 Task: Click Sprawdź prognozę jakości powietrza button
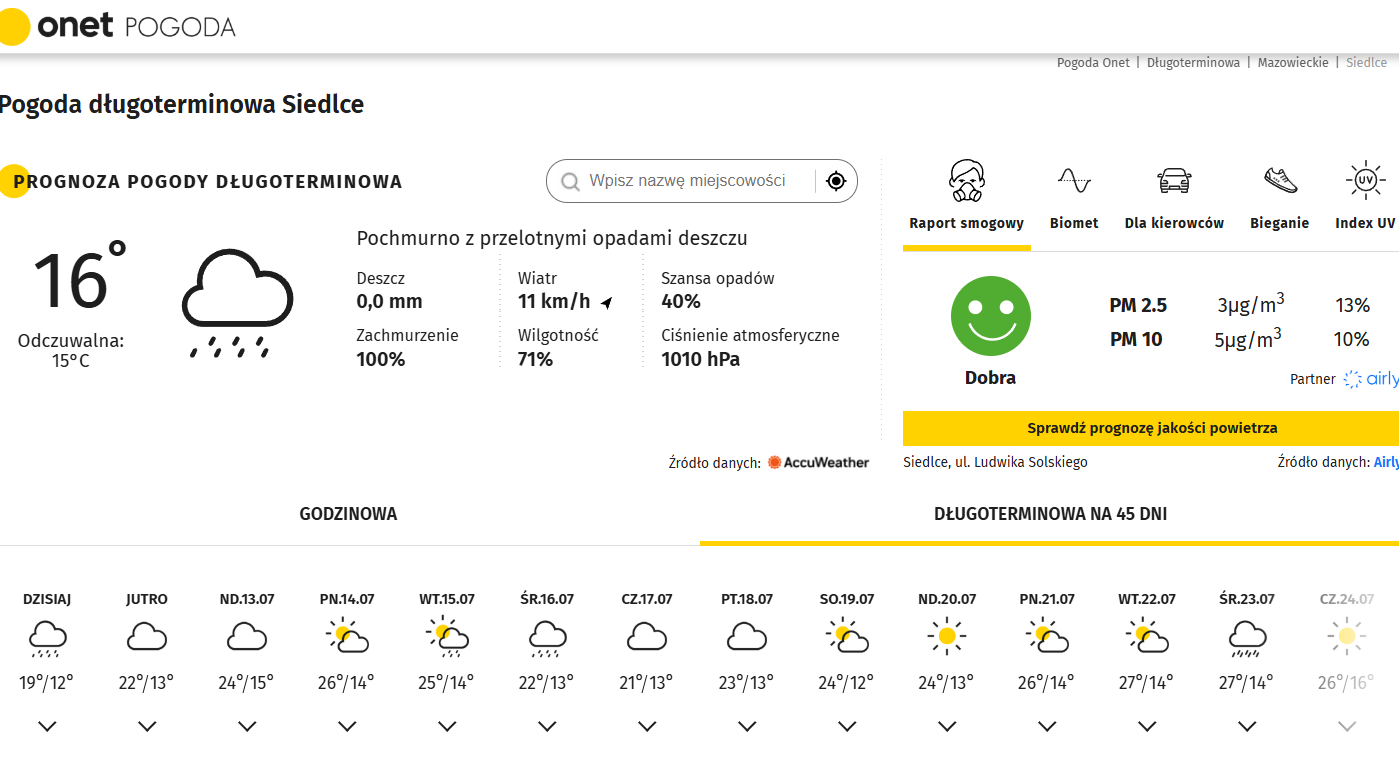[1151, 428]
